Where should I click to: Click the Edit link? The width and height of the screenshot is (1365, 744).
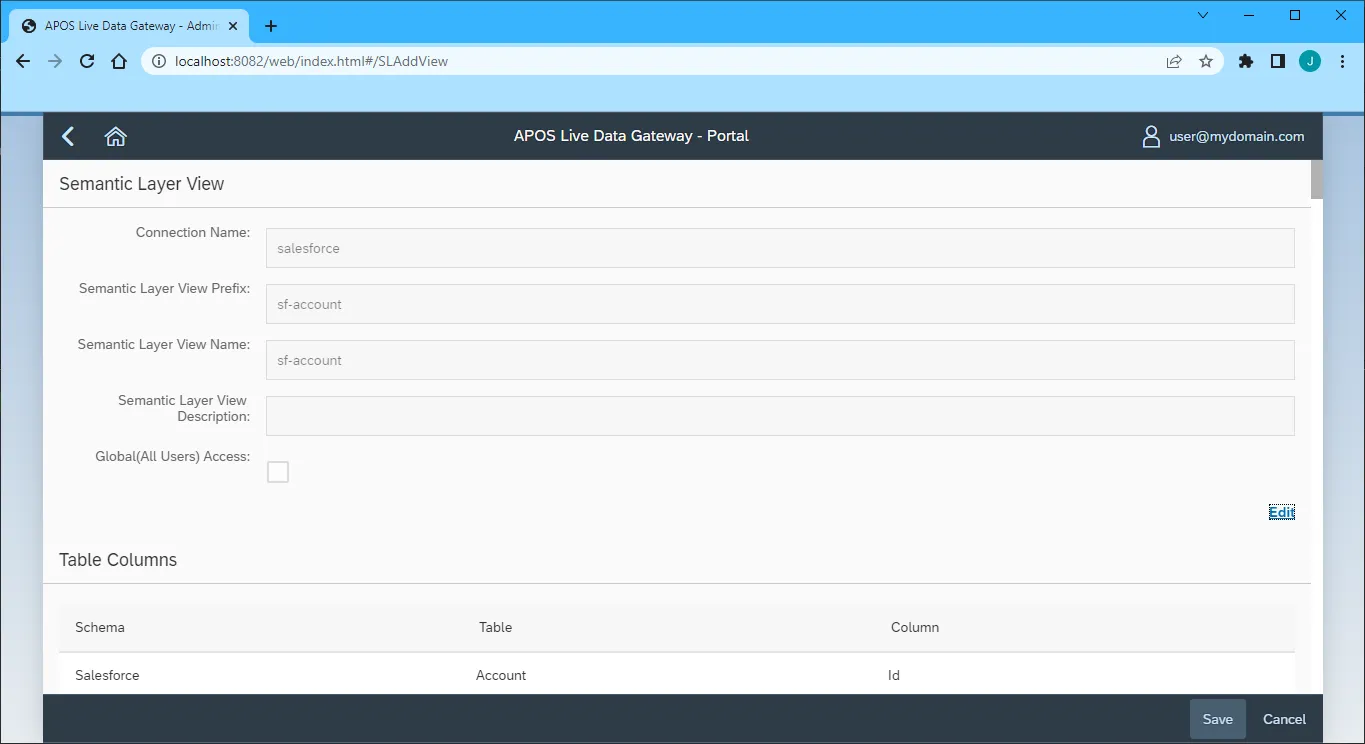click(1281, 513)
